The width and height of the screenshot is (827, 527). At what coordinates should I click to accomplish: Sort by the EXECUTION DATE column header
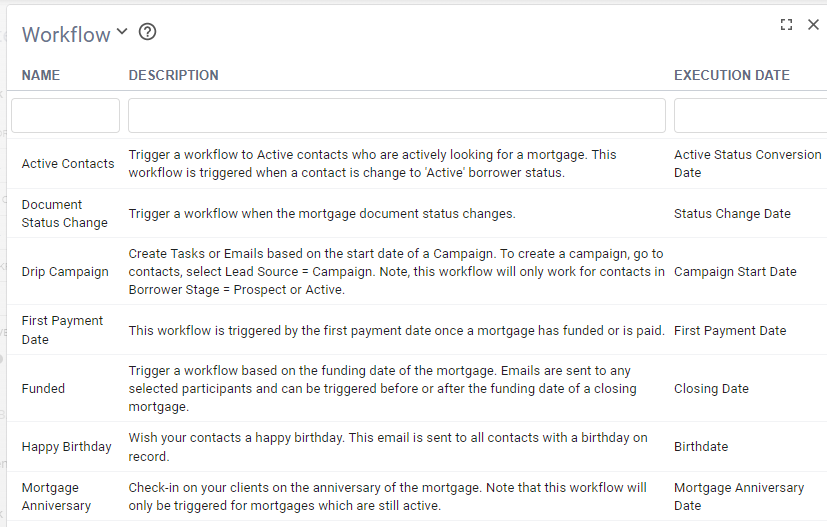click(731, 75)
